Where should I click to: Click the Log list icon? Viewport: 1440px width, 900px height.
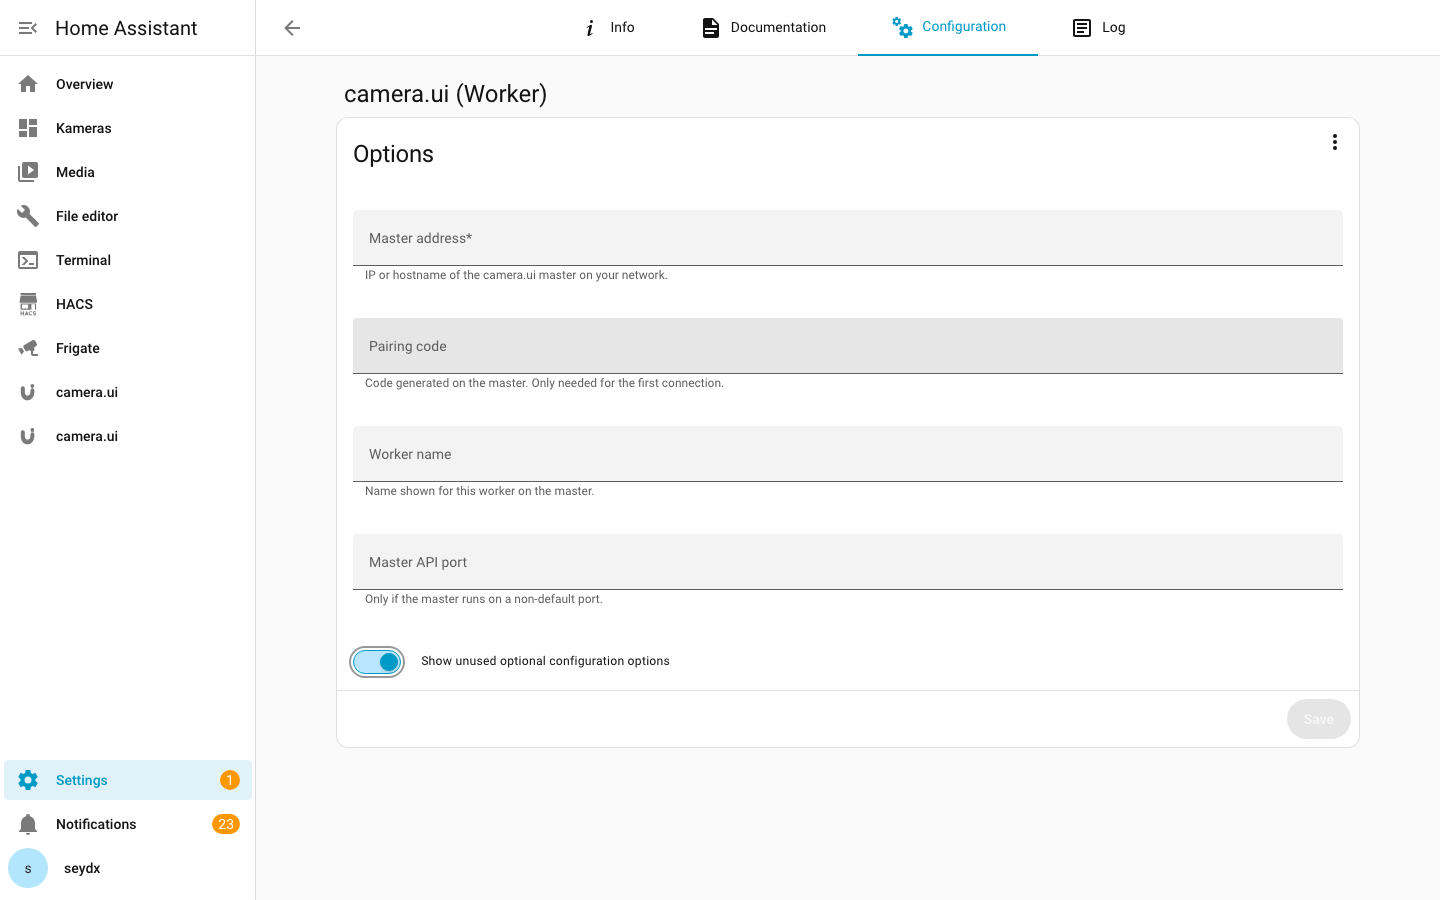point(1082,28)
